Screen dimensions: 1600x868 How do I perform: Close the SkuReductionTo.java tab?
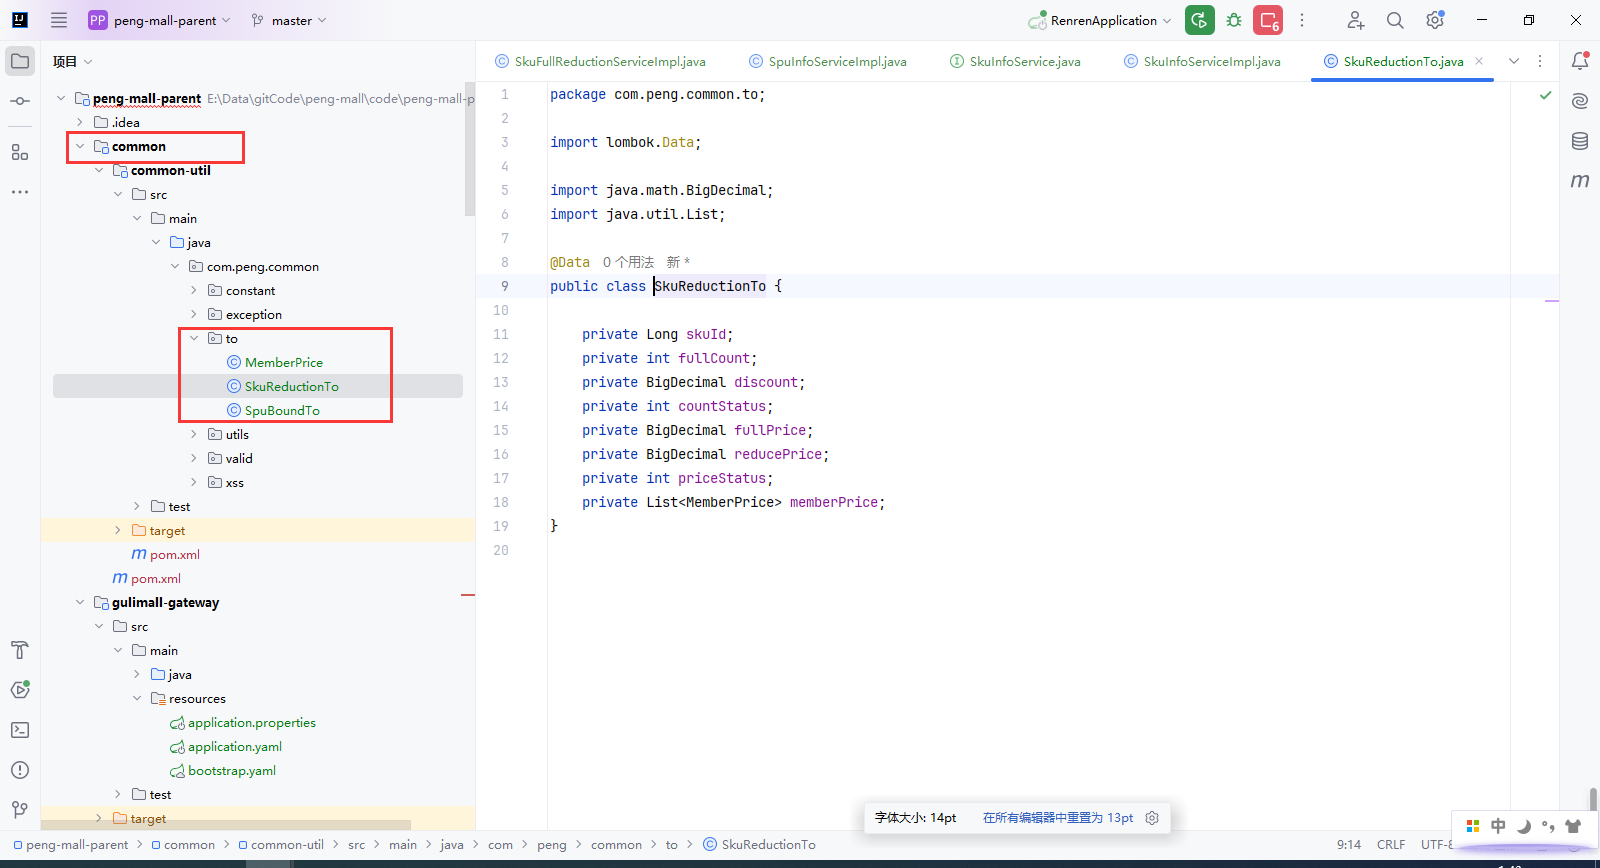1479,61
